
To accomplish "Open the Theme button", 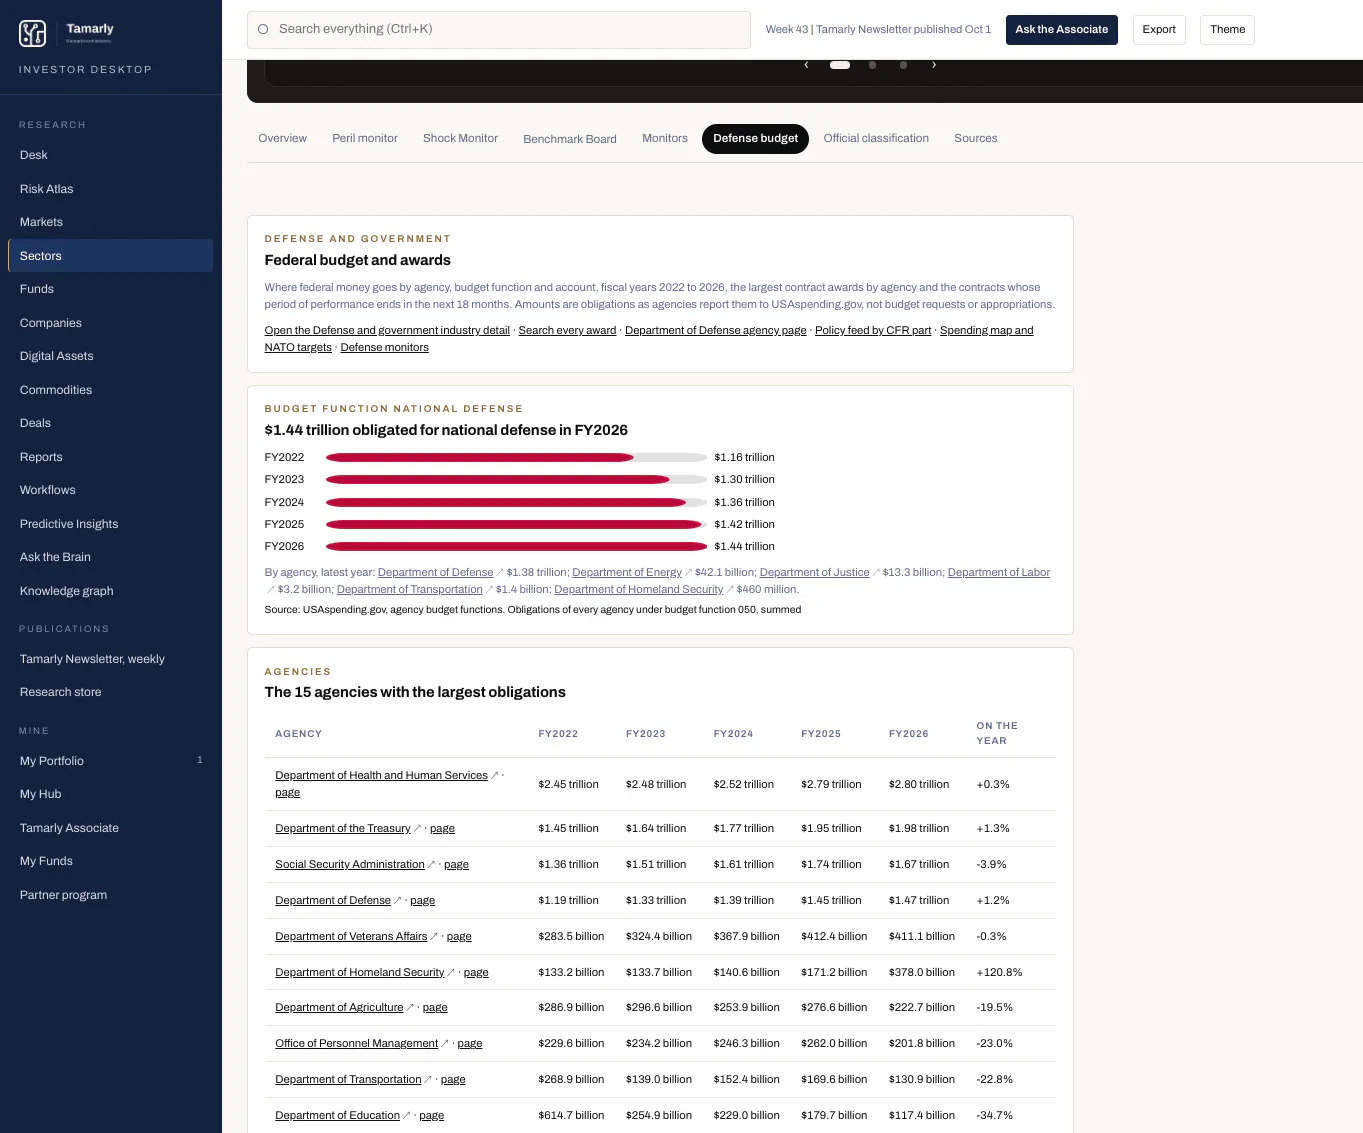I will click(x=1227, y=30).
